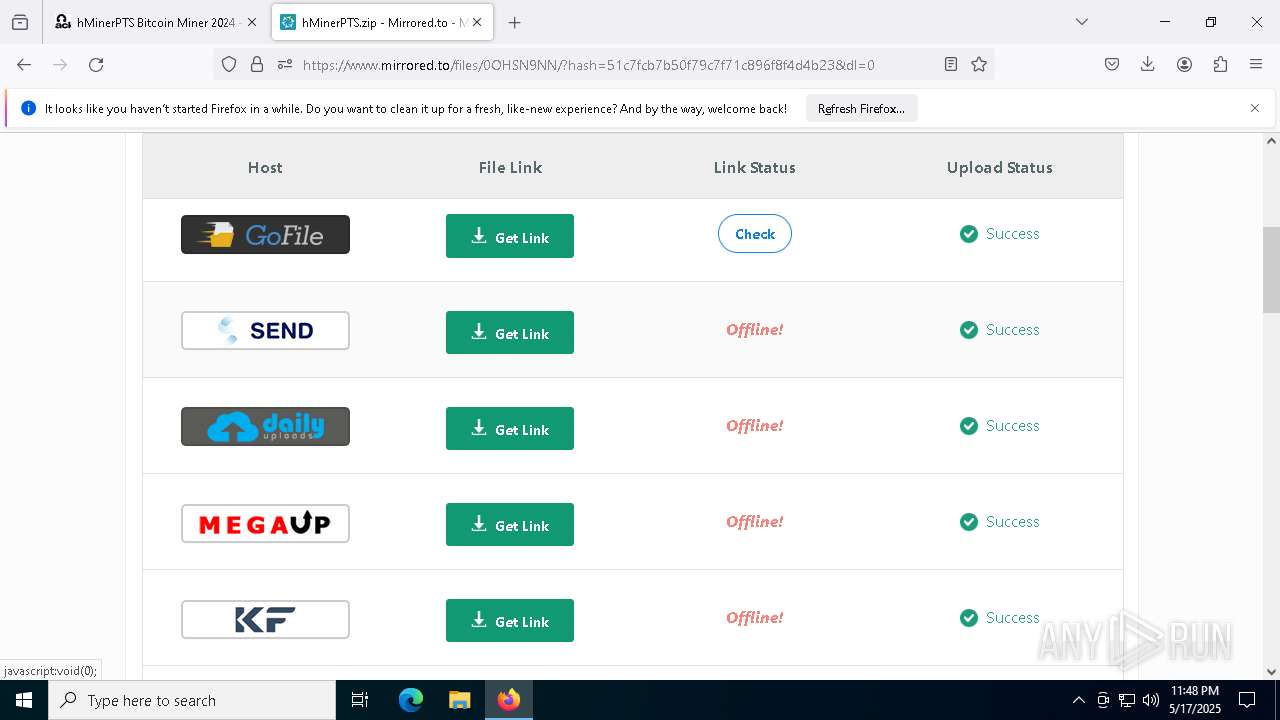The width and height of the screenshot is (1280, 720).
Task: Click Get Link for the KF host
Action: 510,620
